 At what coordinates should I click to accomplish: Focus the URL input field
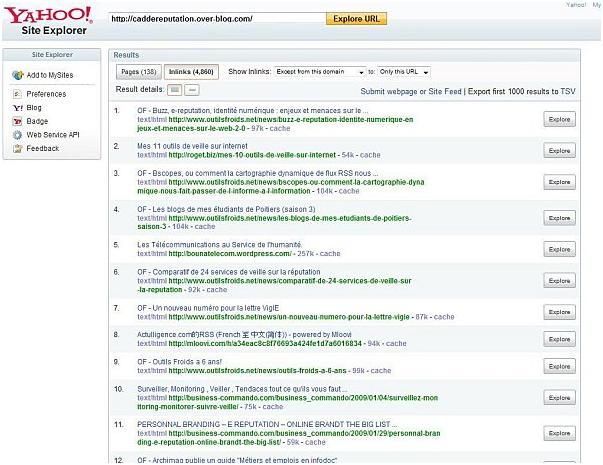point(217,18)
